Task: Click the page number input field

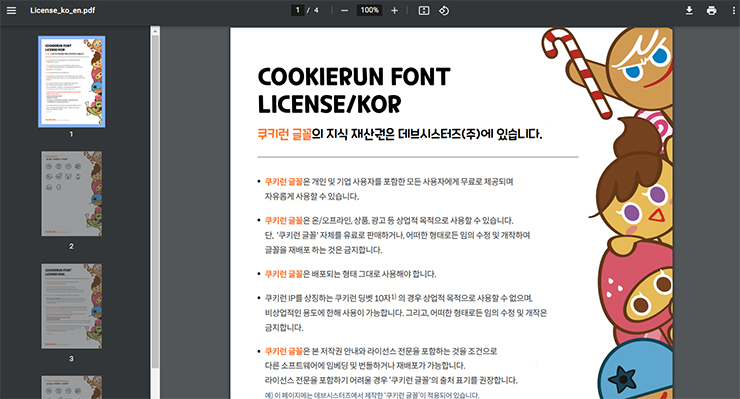Action: [297, 10]
